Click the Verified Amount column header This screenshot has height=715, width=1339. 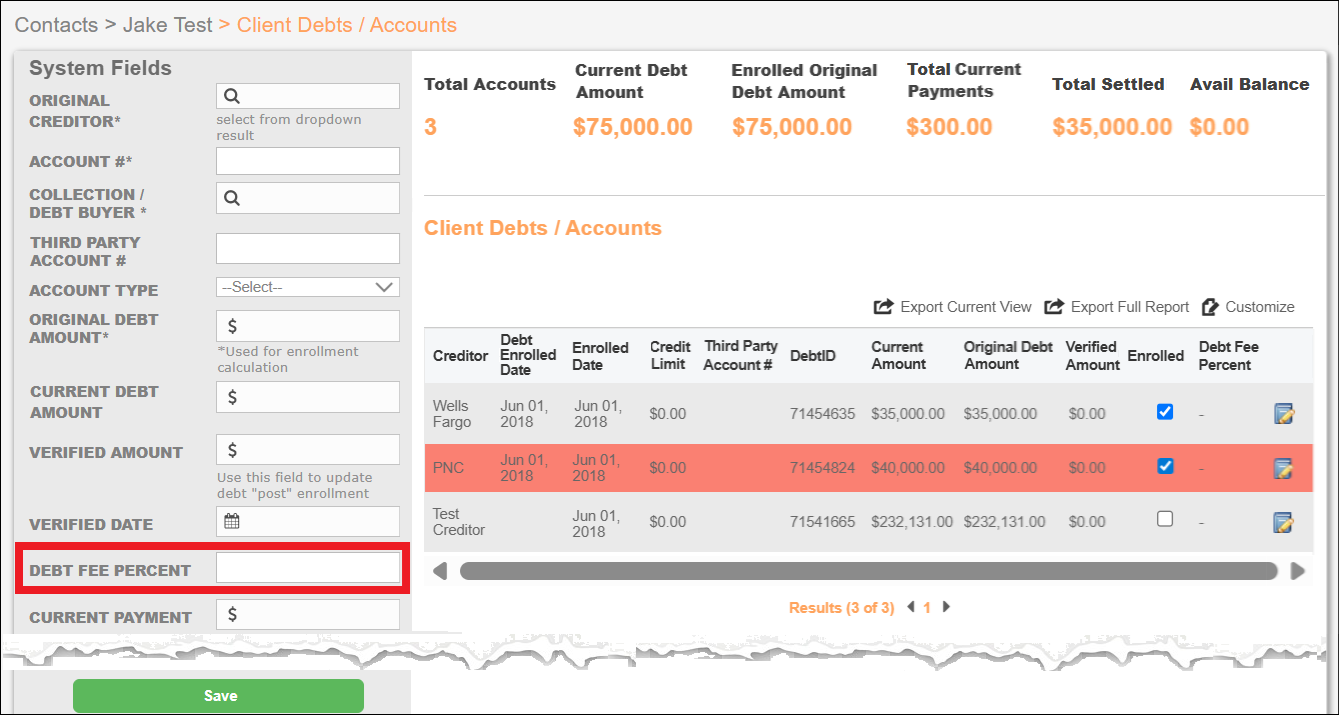(1092, 356)
